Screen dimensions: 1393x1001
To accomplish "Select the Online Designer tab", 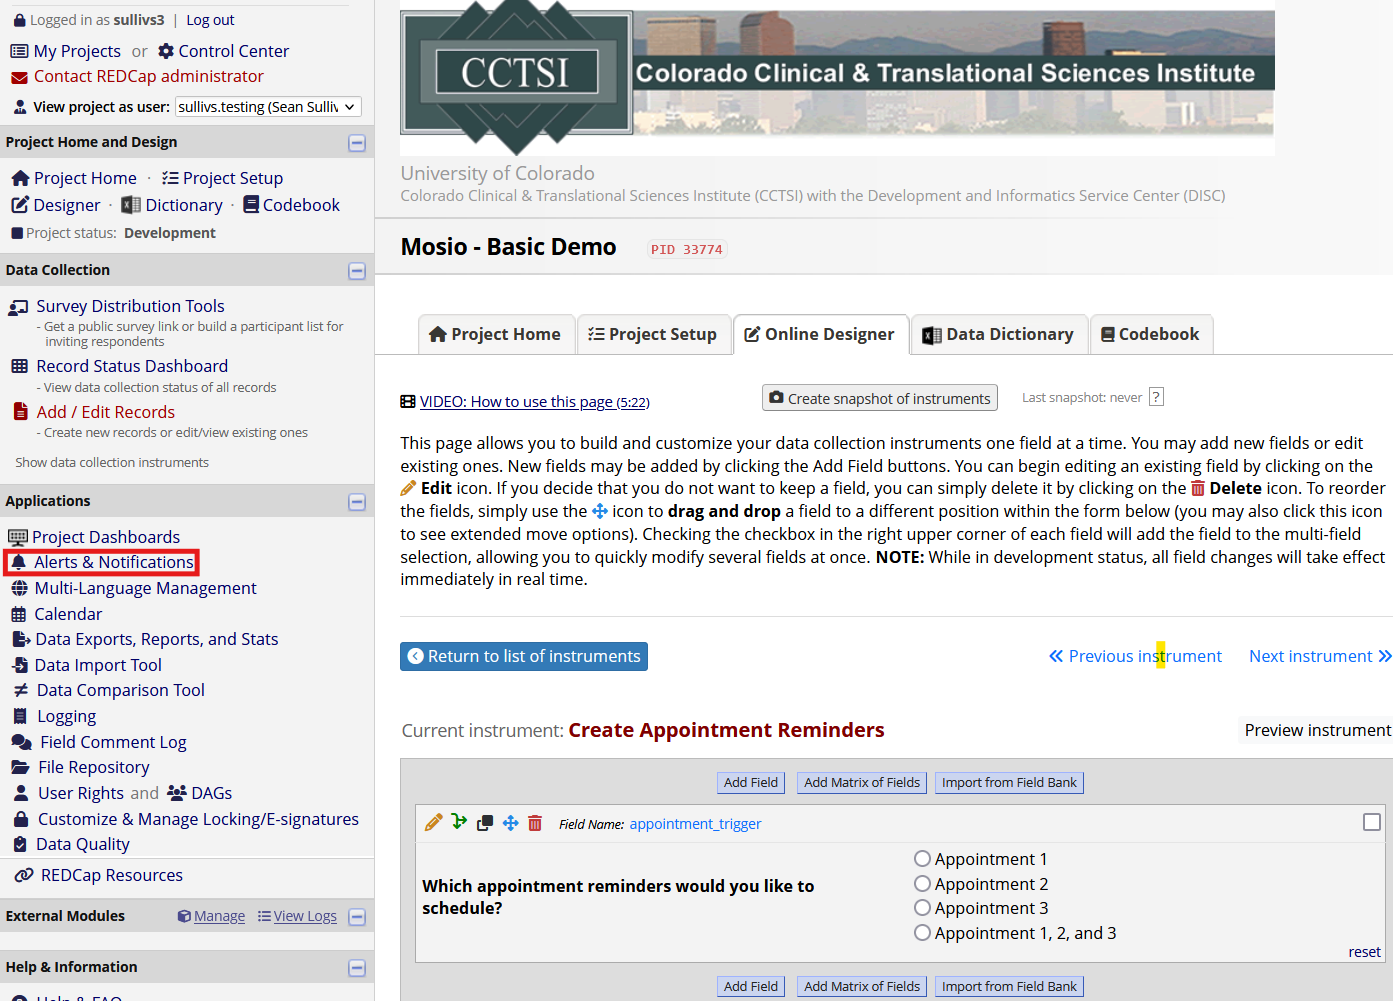I will coord(820,334).
